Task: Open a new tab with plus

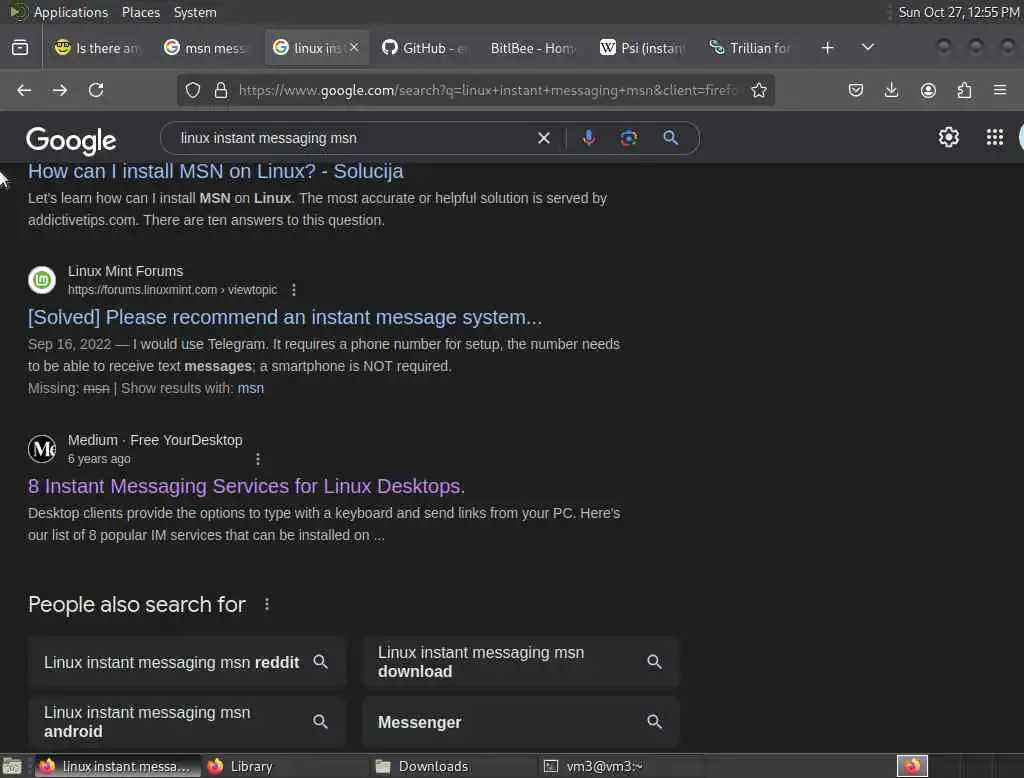Action: pos(827,48)
